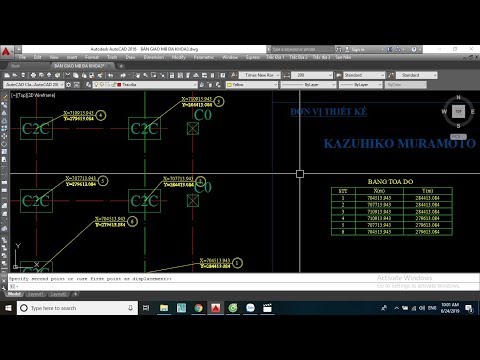Image resolution: width=480 pixels, height=360 pixels.
Task: Open the Task View taskbar icon
Action: 146,308
